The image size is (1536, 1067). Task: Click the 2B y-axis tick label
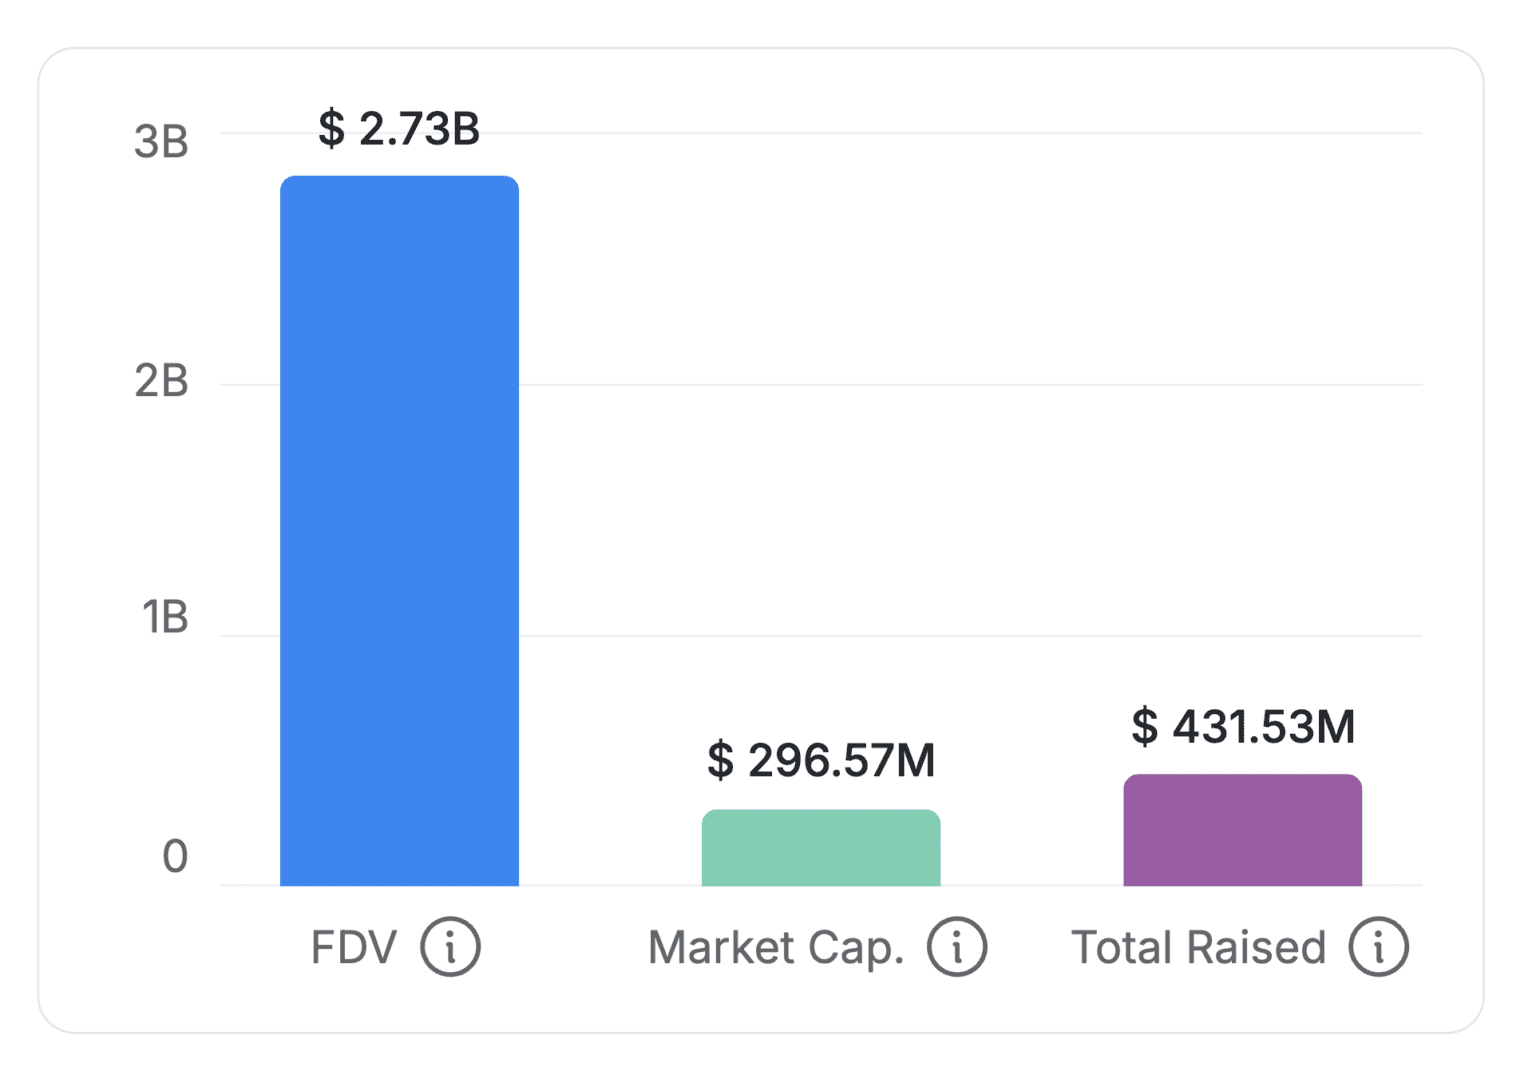coord(161,381)
